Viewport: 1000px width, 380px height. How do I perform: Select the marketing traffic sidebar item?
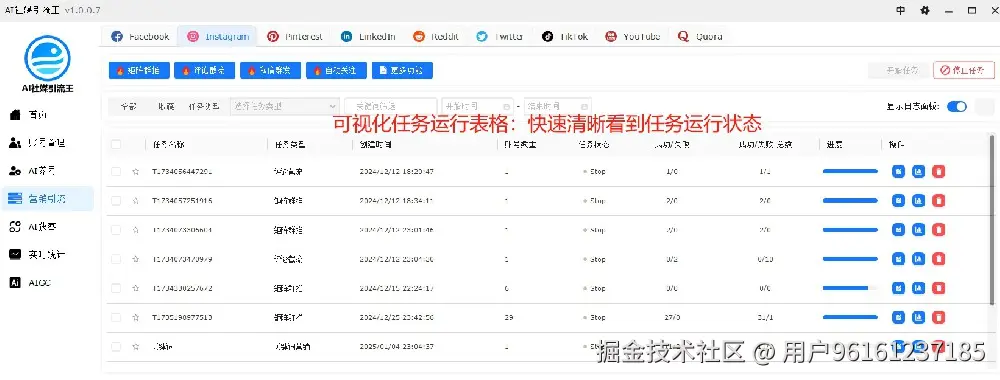47,199
